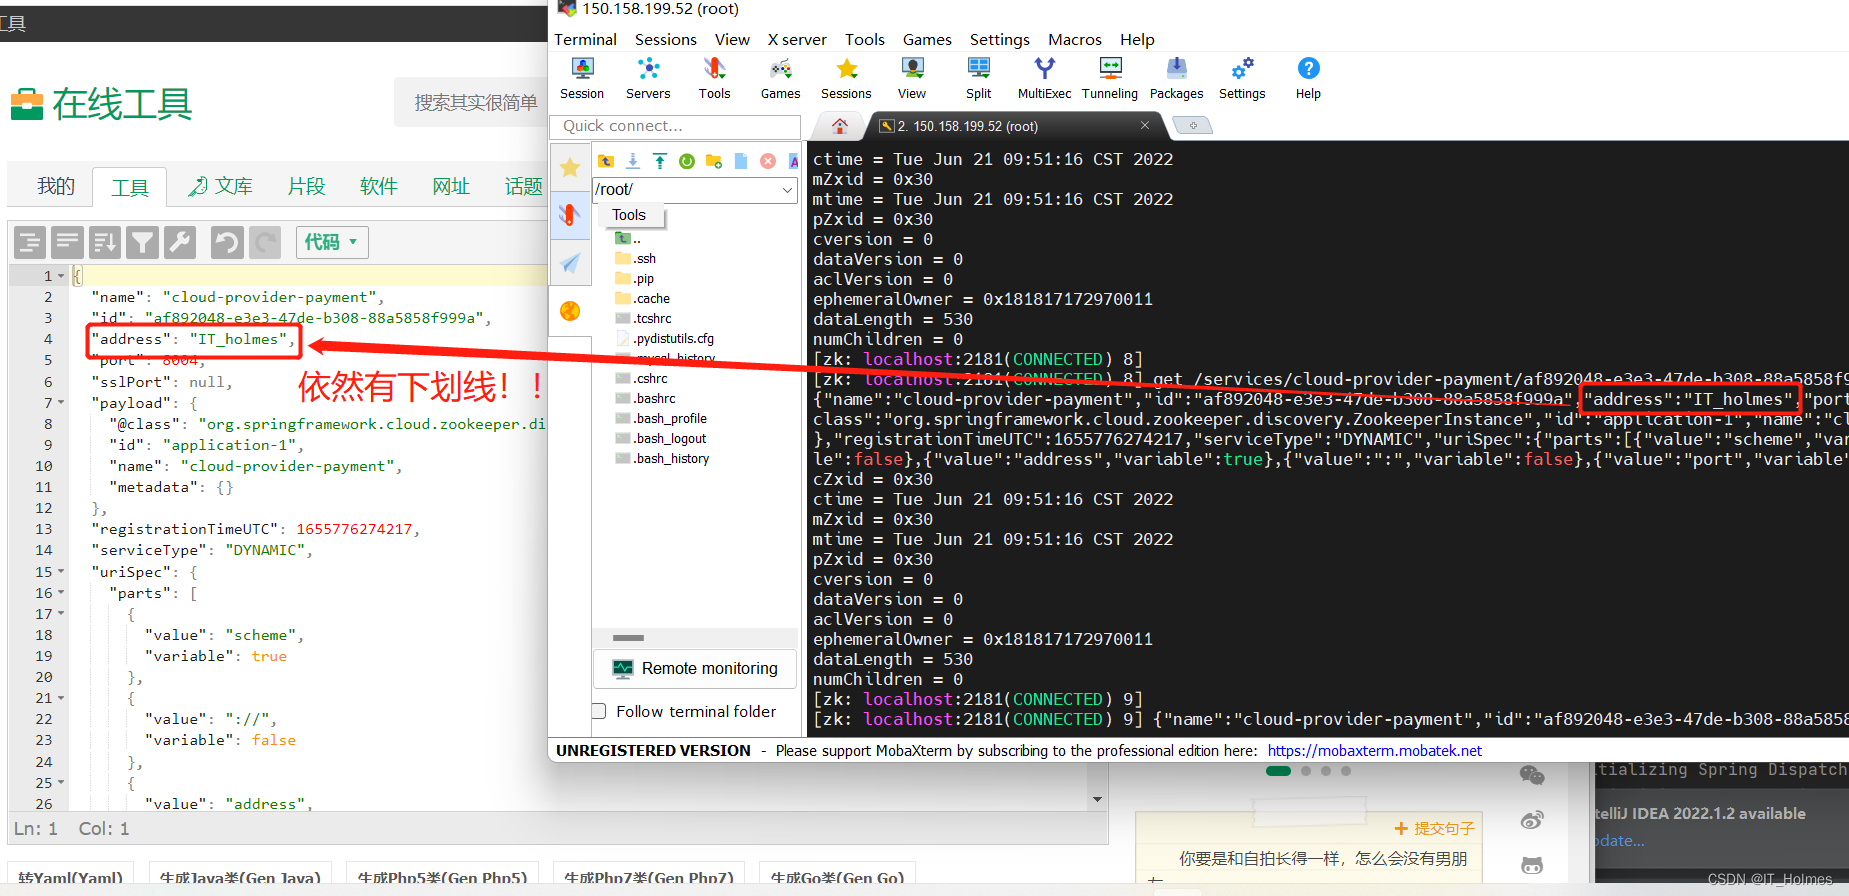Click the Quick connect input field
The image size is (1849, 896).
(x=675, y=126)
